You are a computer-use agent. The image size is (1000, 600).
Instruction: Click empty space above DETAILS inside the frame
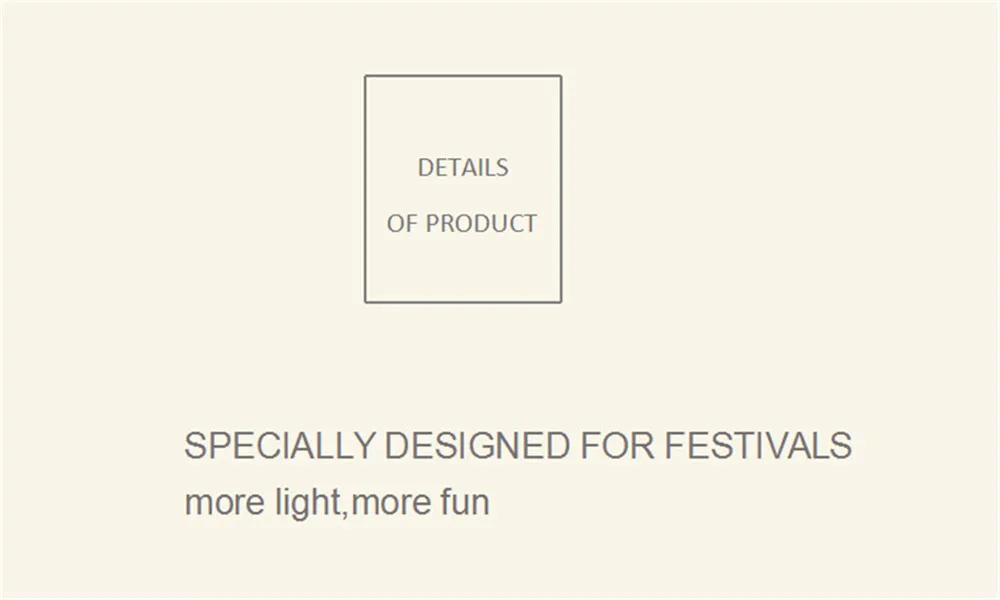(x=463, y=116)
